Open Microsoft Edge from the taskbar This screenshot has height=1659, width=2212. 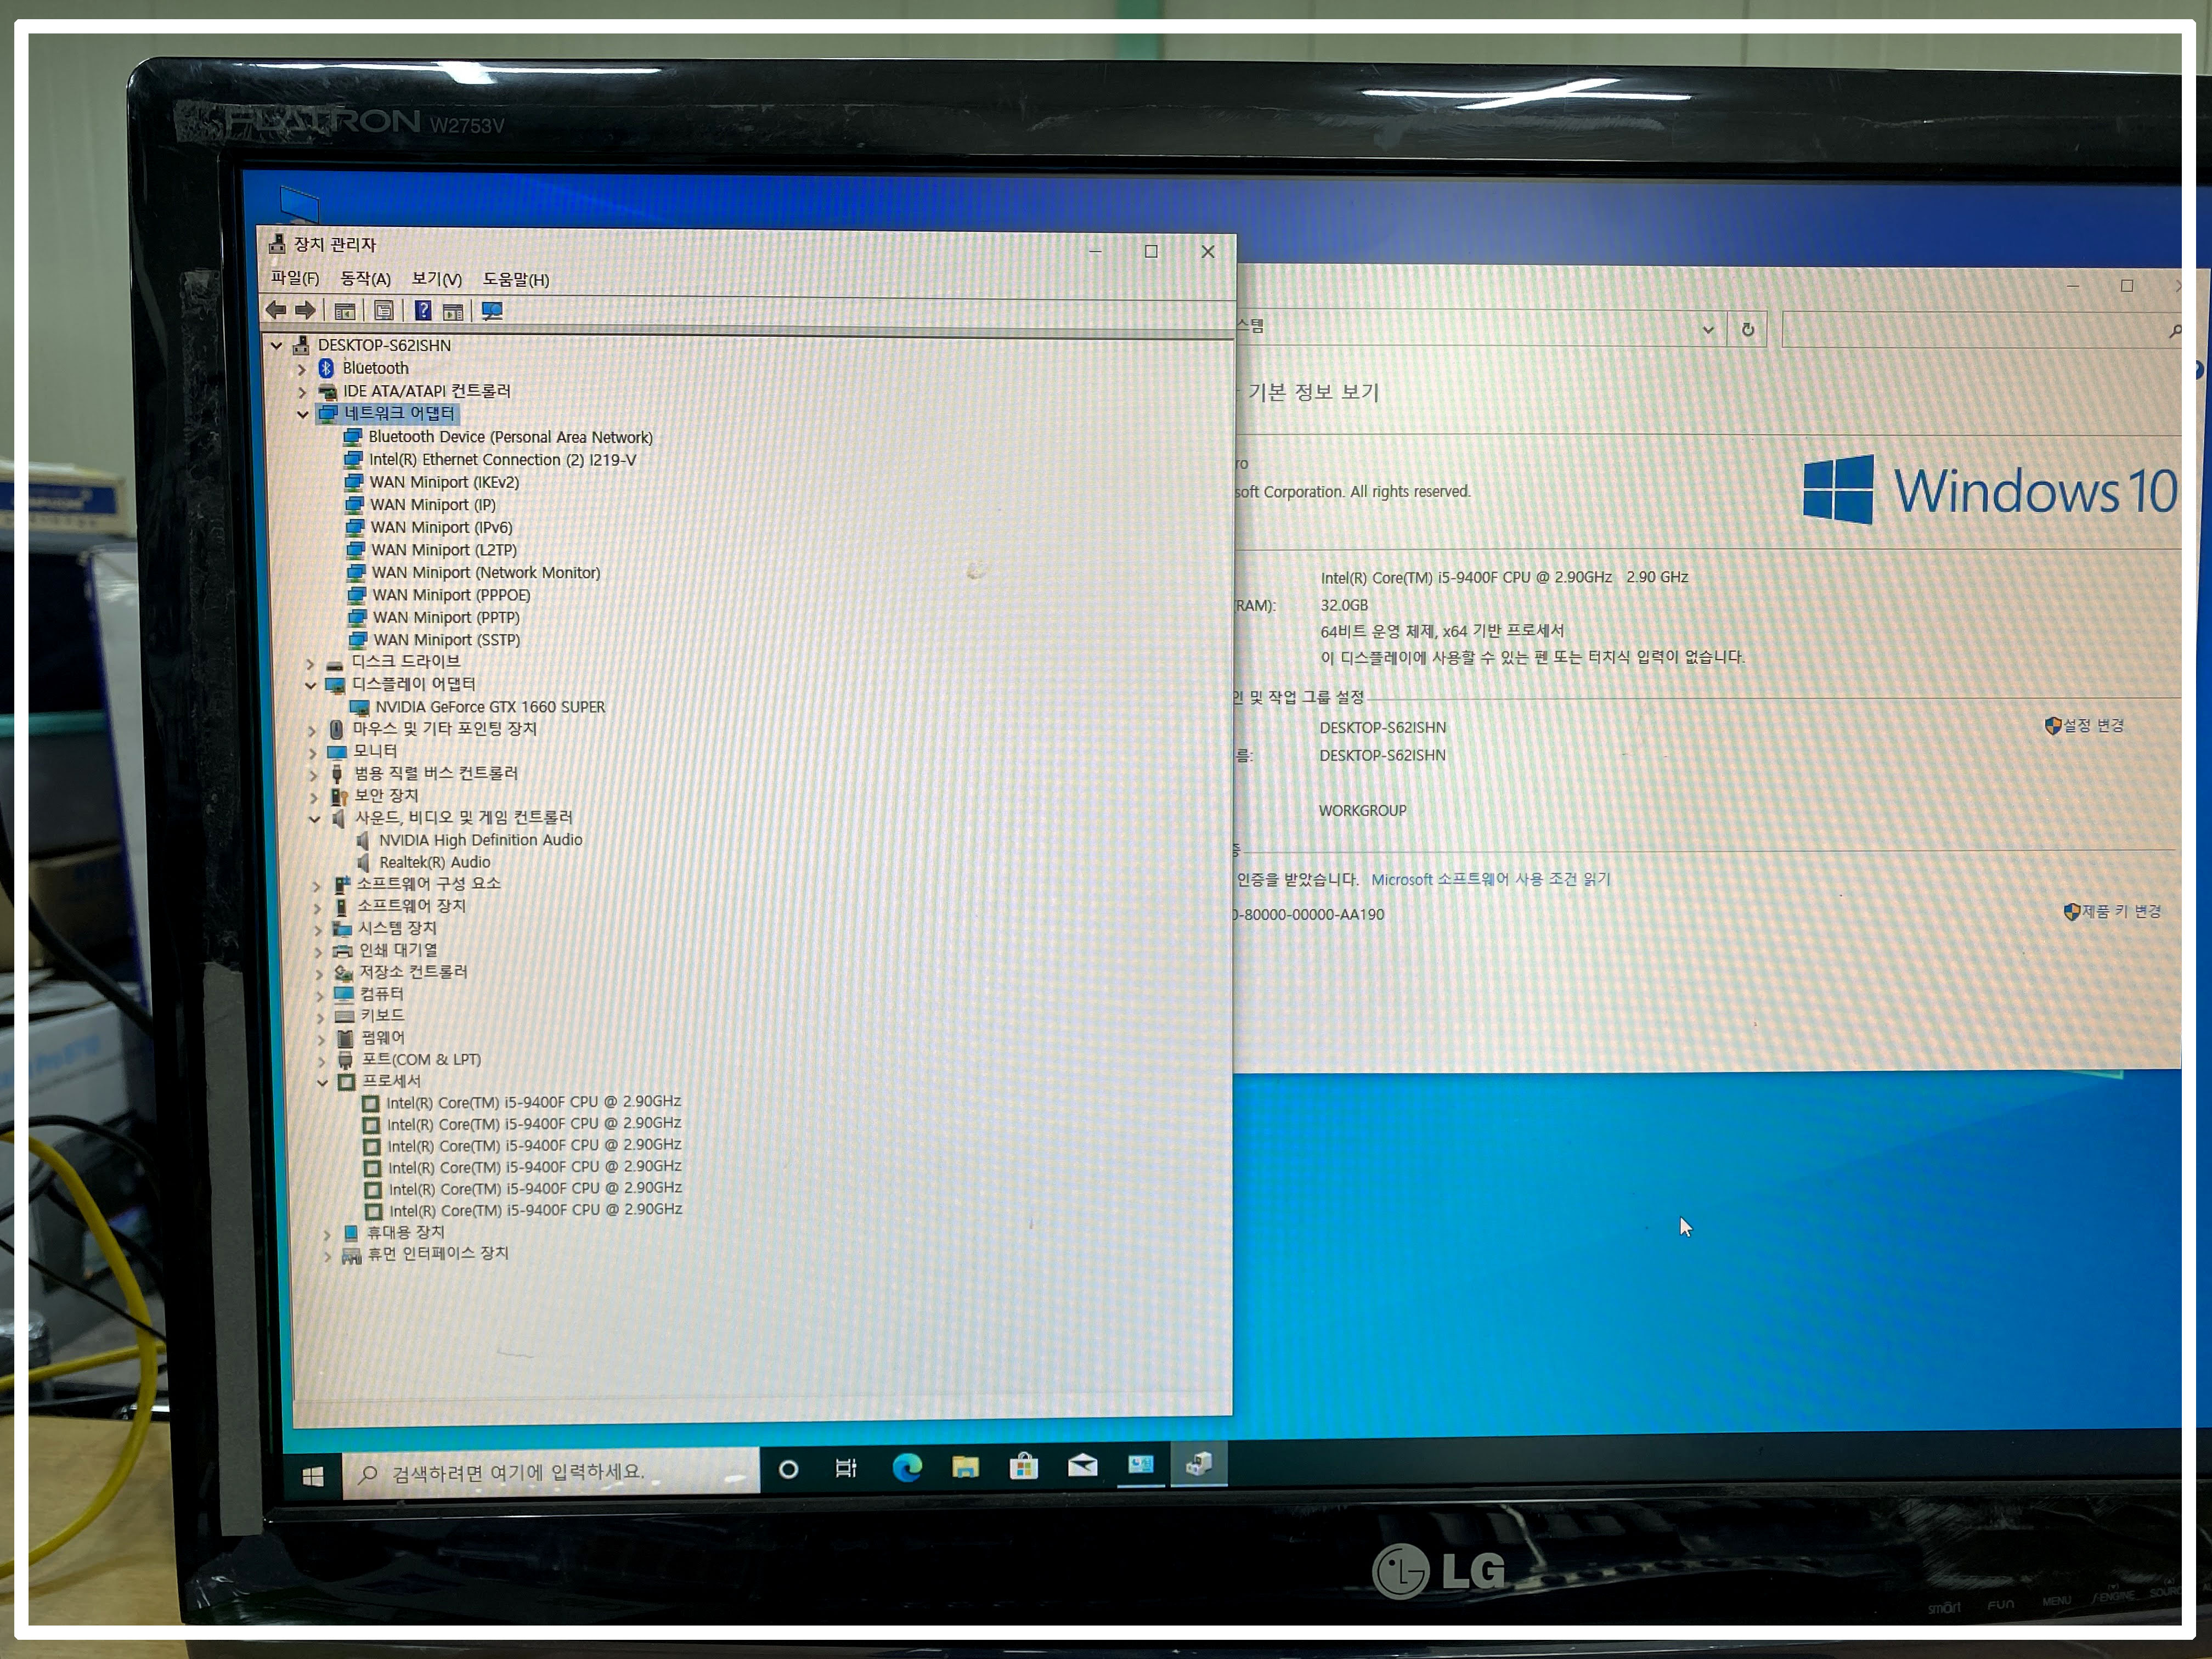907,1467
